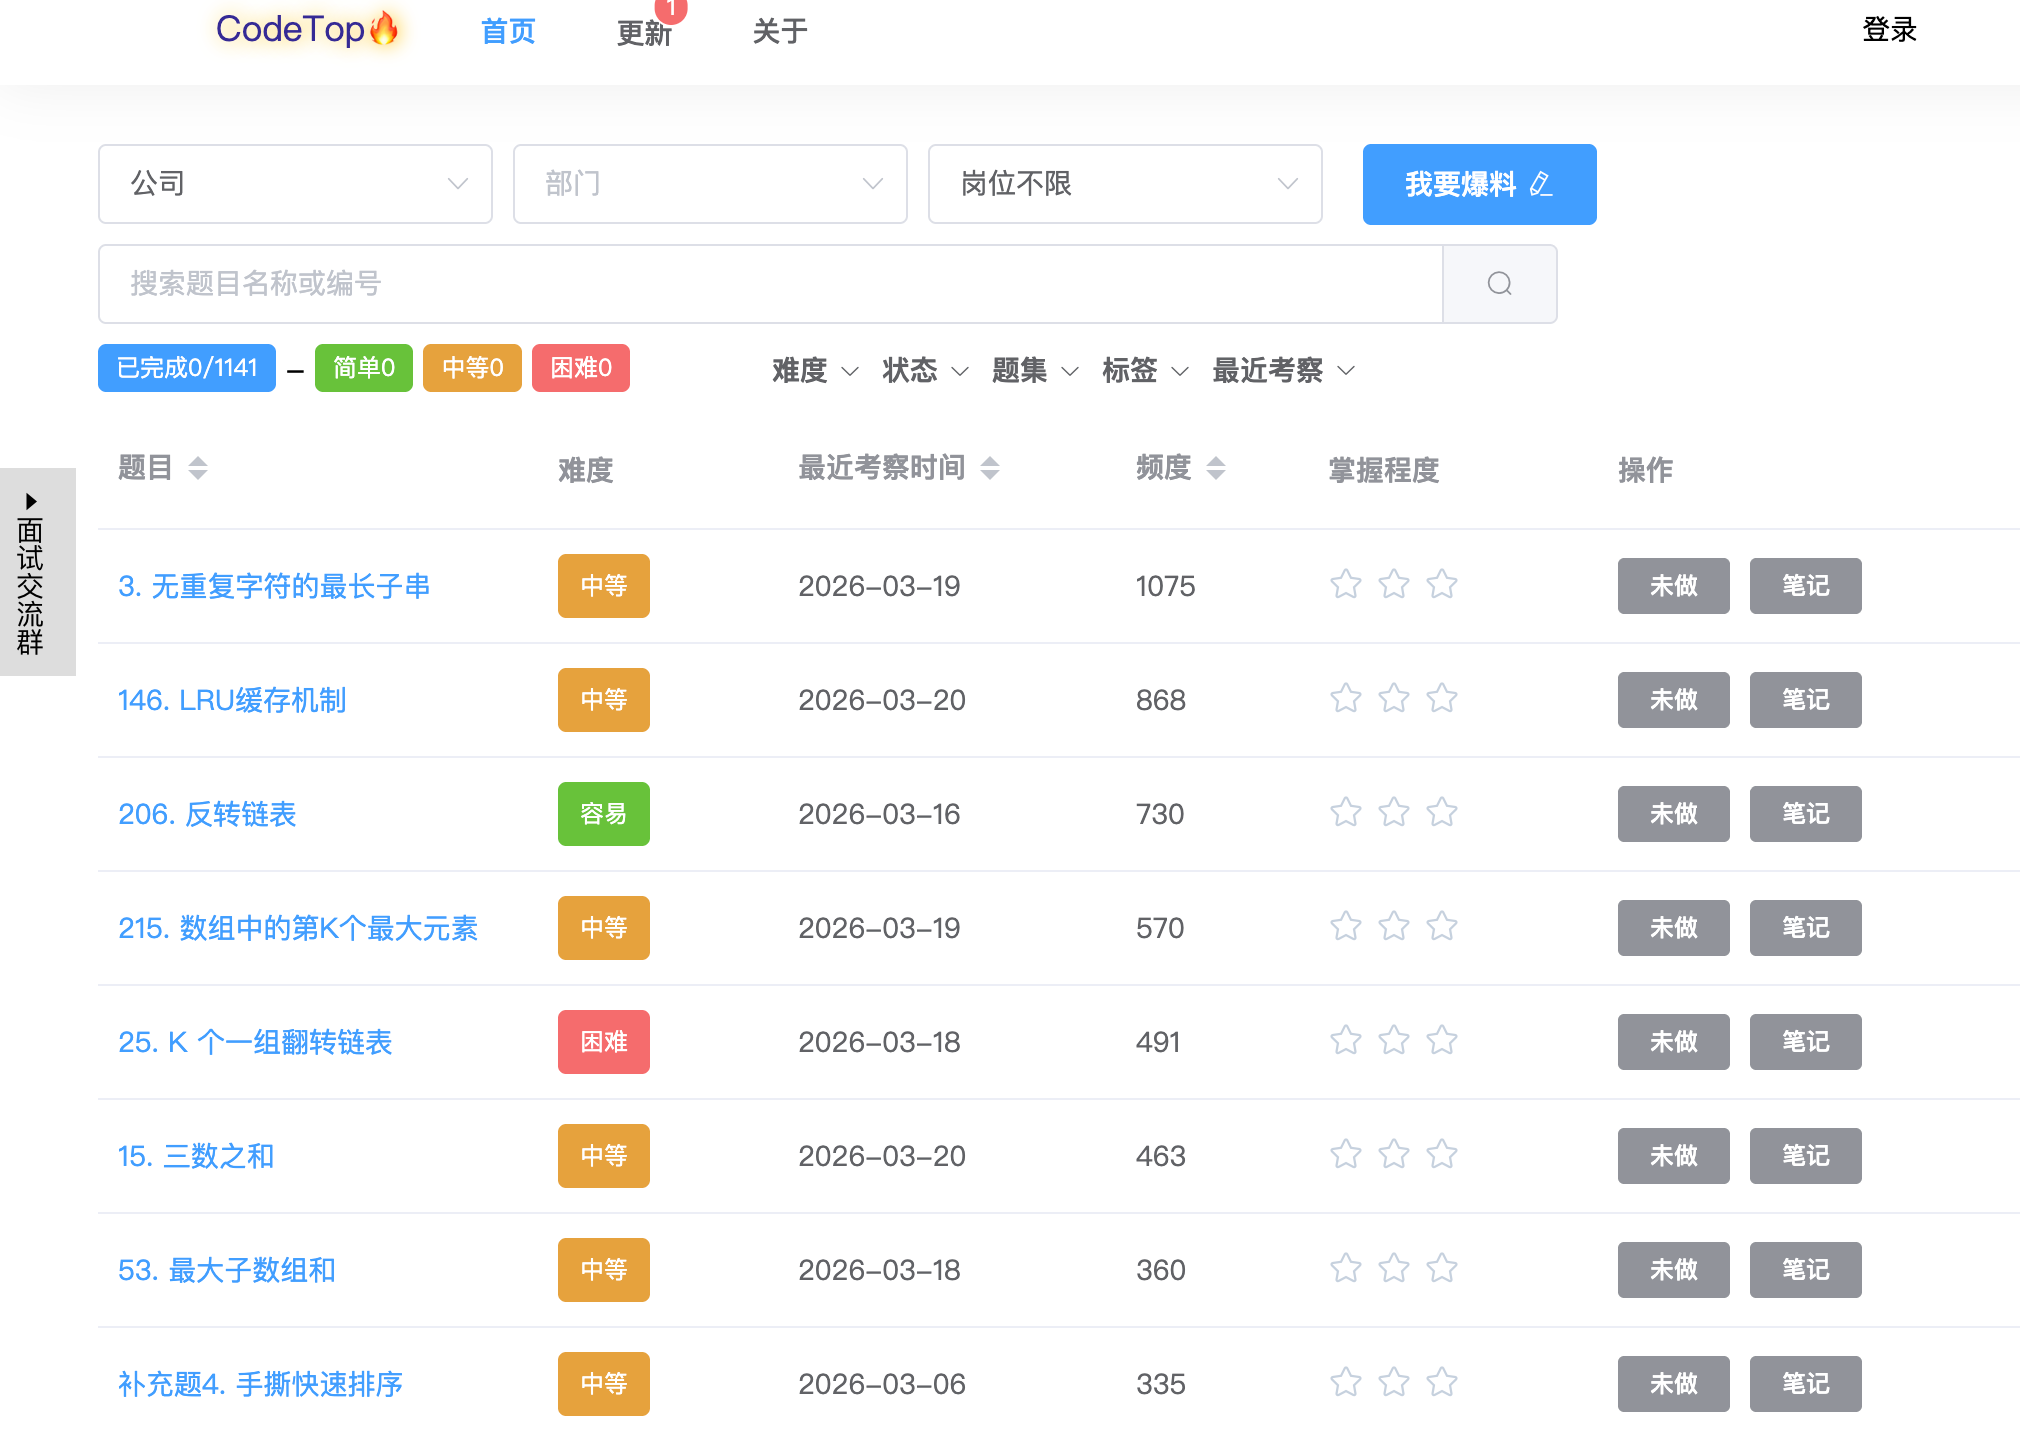Expand the 标签 filter
Viewport: 2020px width, 1436px height.
coord(1145,371)
